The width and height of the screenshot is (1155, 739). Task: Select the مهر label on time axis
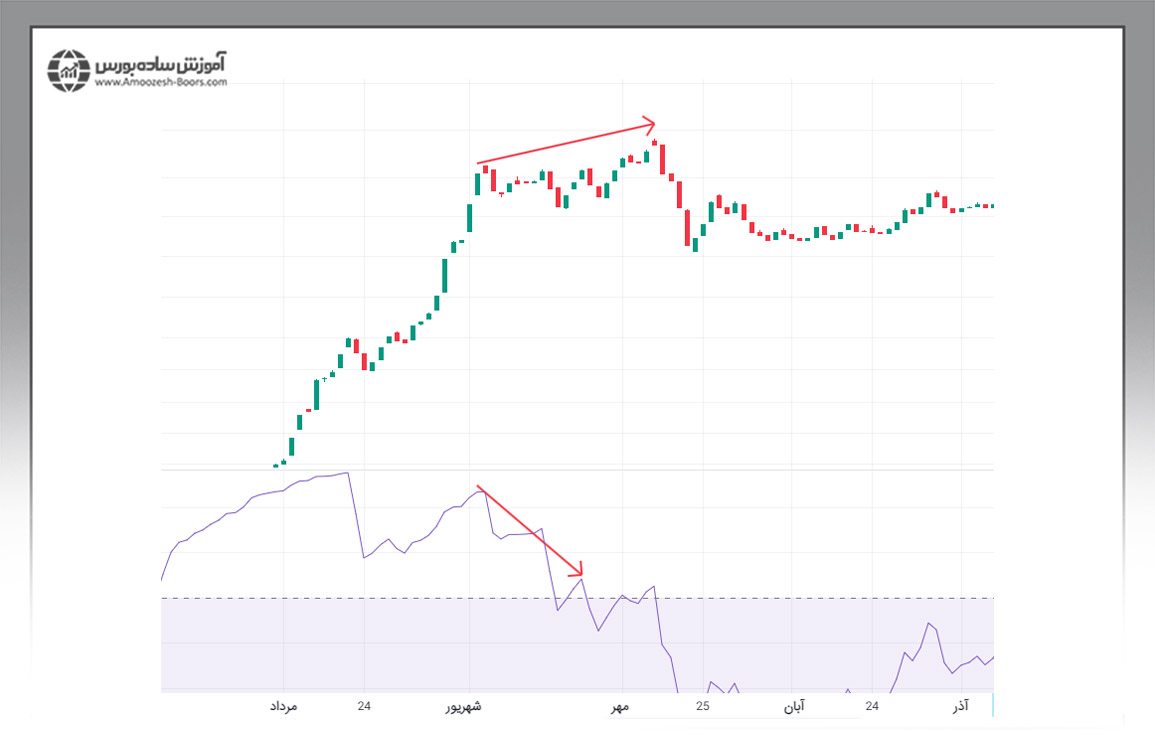[x=620, y=707]
